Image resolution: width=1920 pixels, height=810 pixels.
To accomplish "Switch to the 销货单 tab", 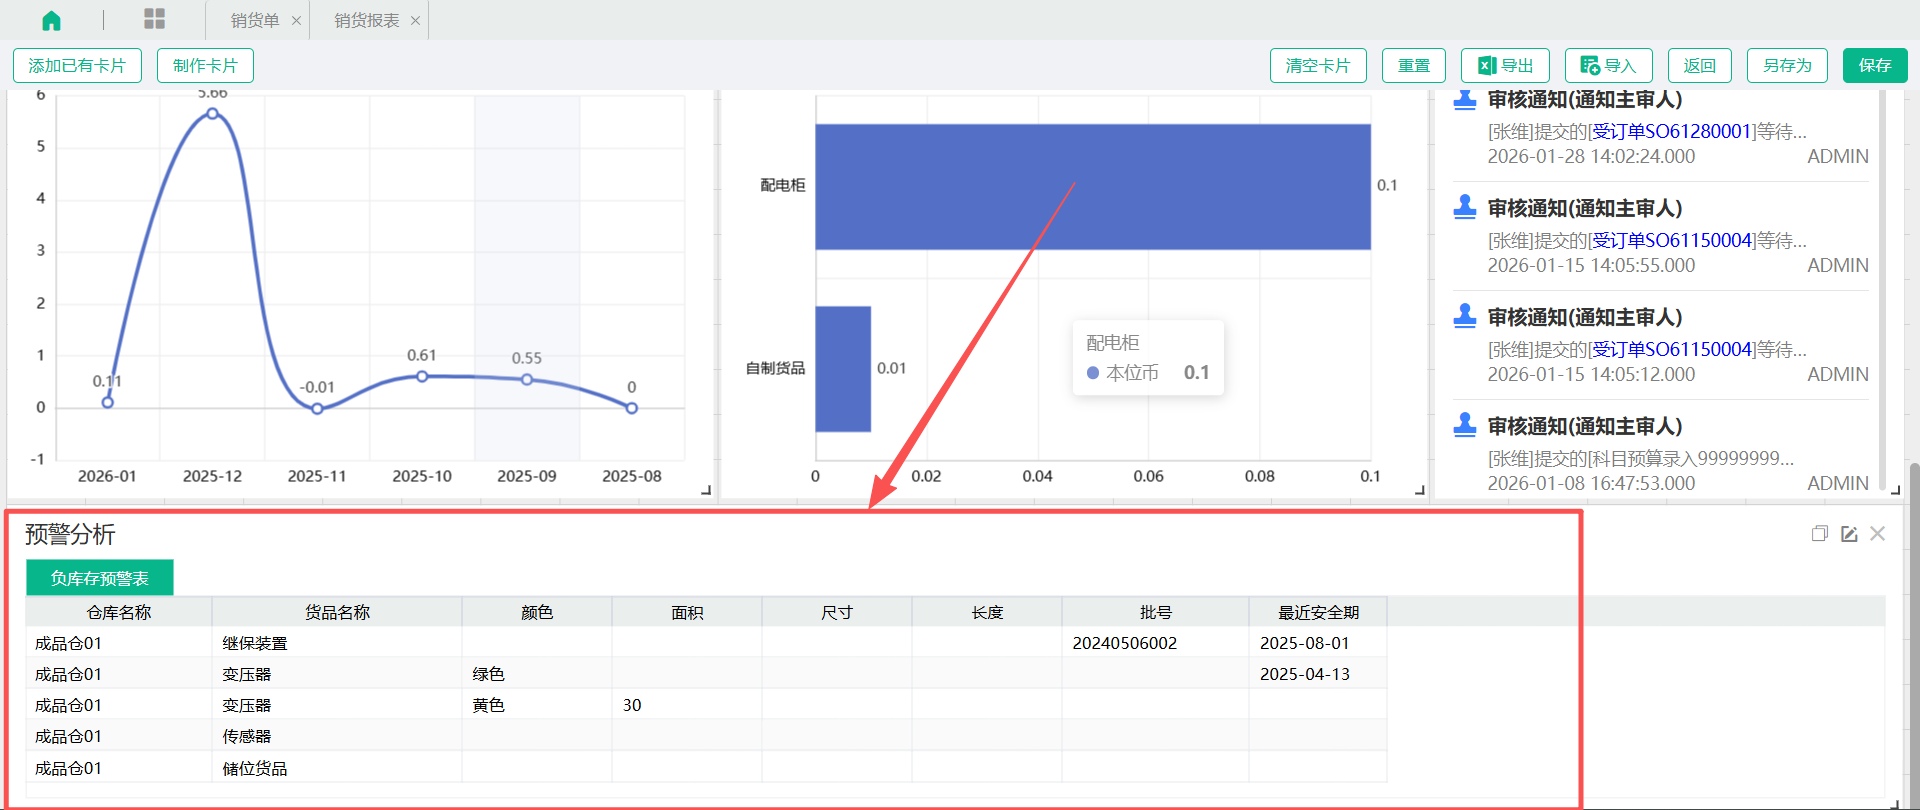I will pos(255,21).
